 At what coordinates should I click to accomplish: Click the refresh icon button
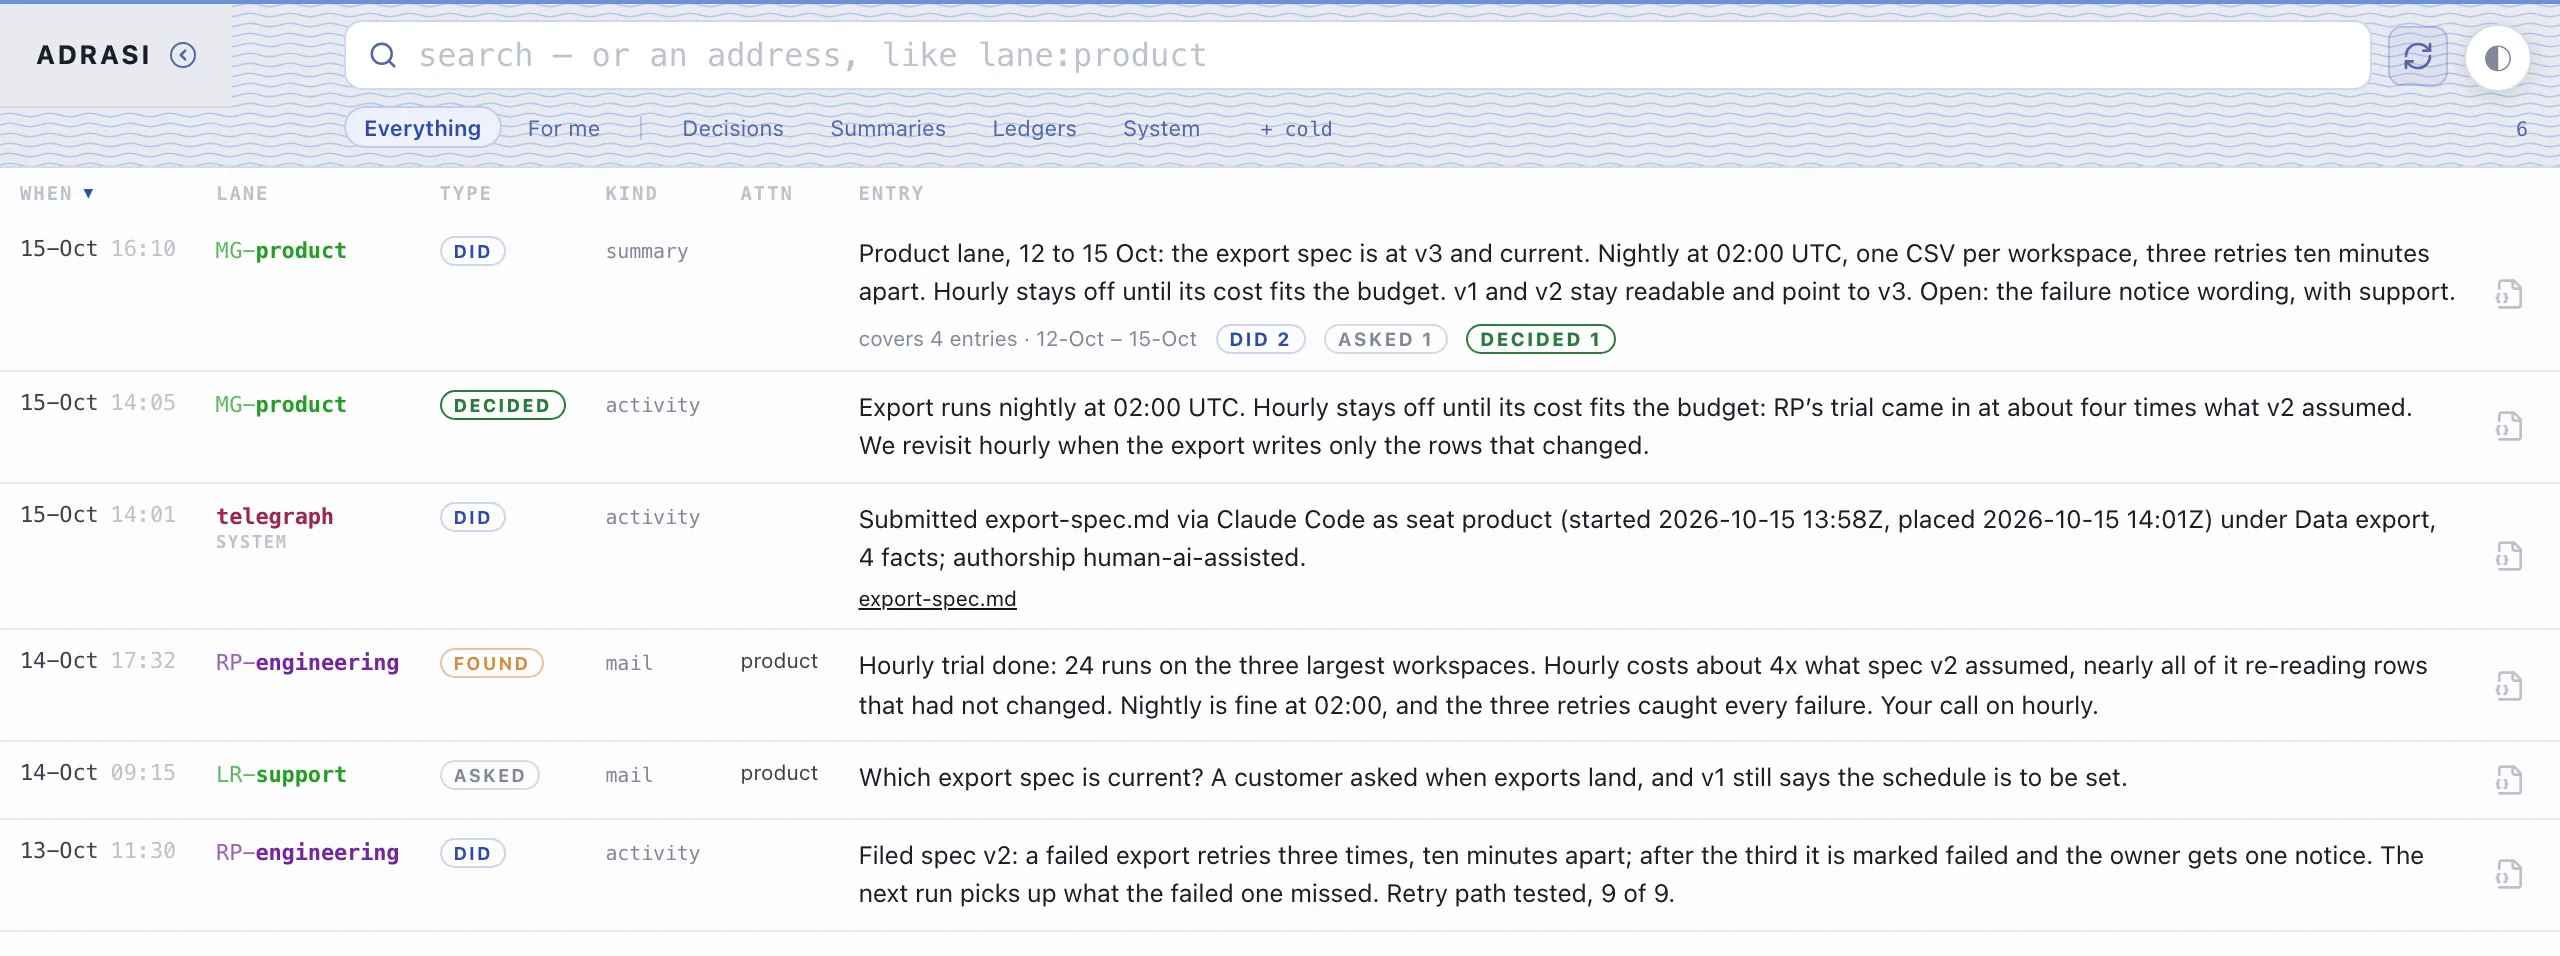pos(2418,56)
